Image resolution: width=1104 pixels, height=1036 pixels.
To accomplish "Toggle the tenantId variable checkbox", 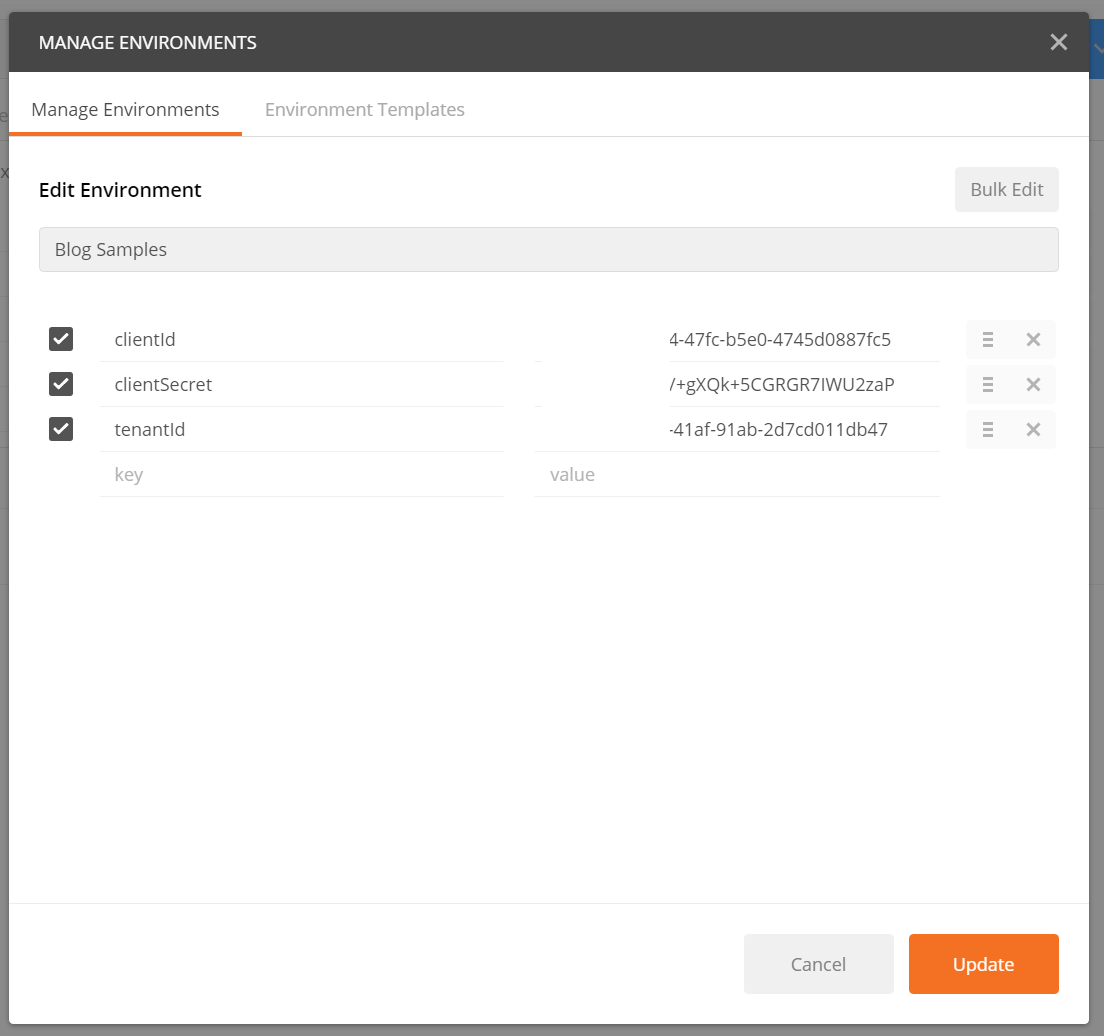I will tap(61, 429).
